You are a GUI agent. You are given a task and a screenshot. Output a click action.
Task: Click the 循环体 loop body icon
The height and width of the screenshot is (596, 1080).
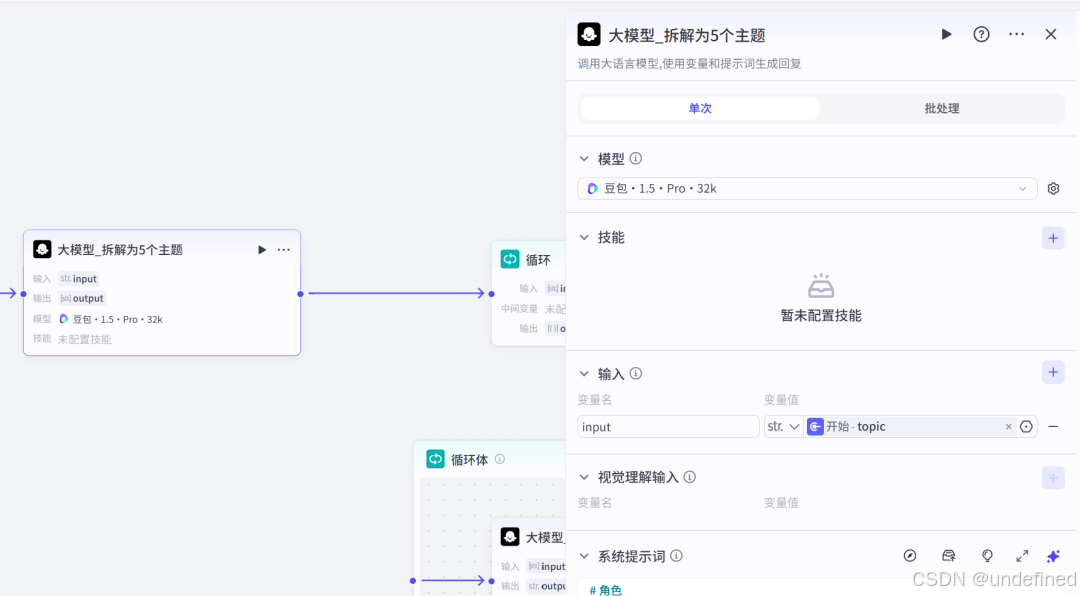[435, 459]
